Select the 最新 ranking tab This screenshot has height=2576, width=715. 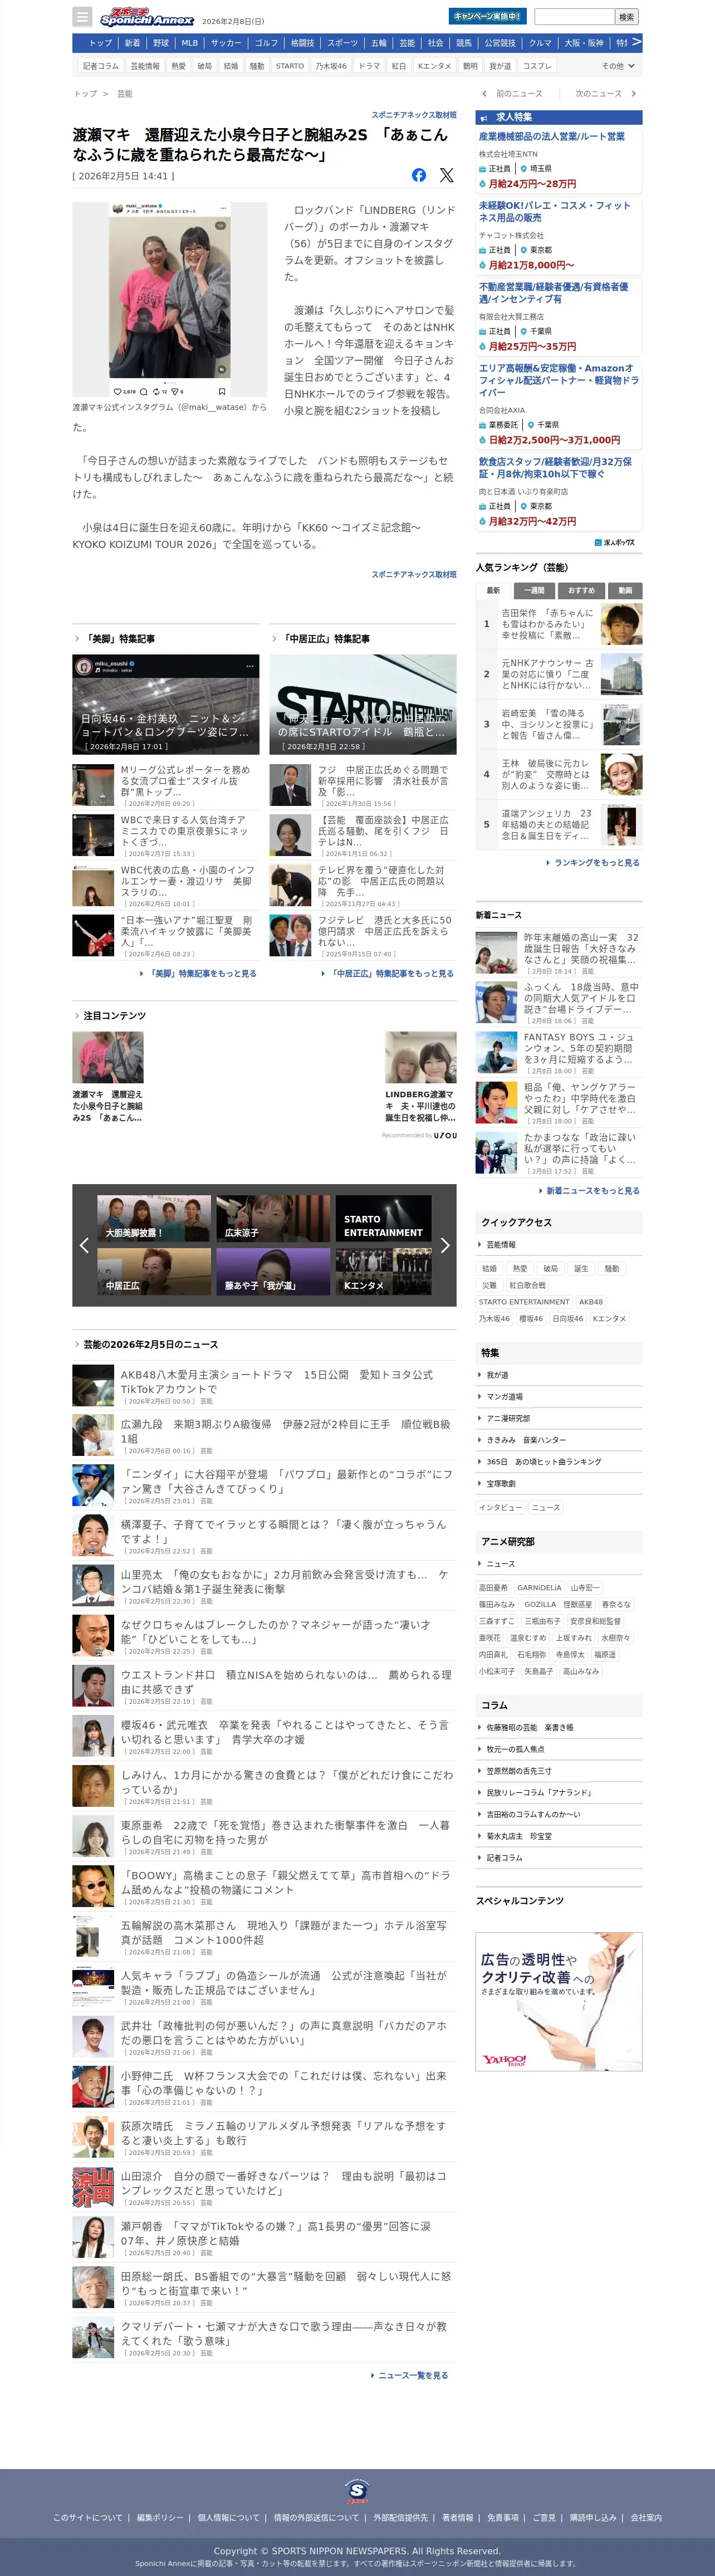coord(493,591)
